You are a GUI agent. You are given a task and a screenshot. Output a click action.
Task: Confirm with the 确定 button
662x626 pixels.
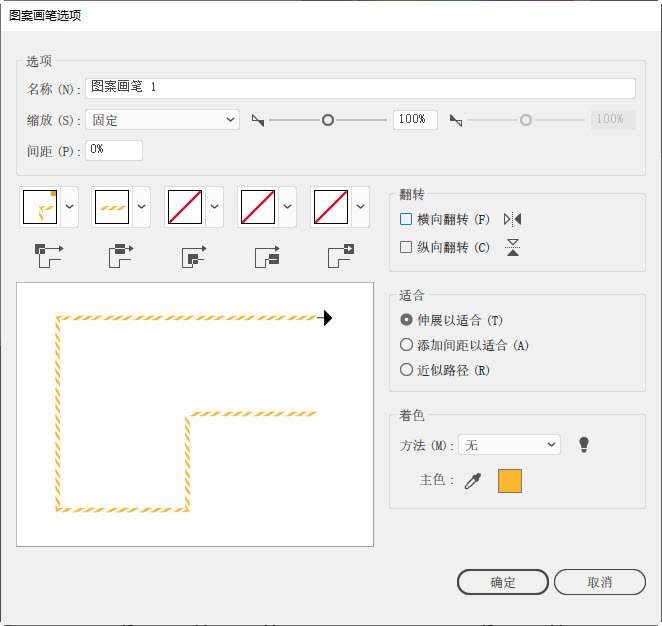[x=503, y=582]
